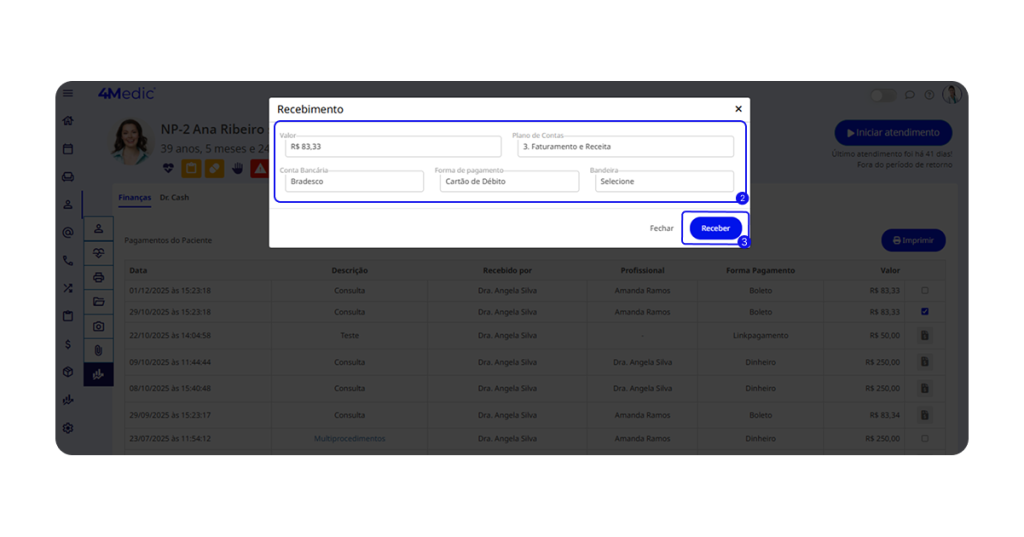This screenshot has width=1024, height=537.
Task: Open the calendar icon in the sidebar
Action: click(x=68, y=149)
